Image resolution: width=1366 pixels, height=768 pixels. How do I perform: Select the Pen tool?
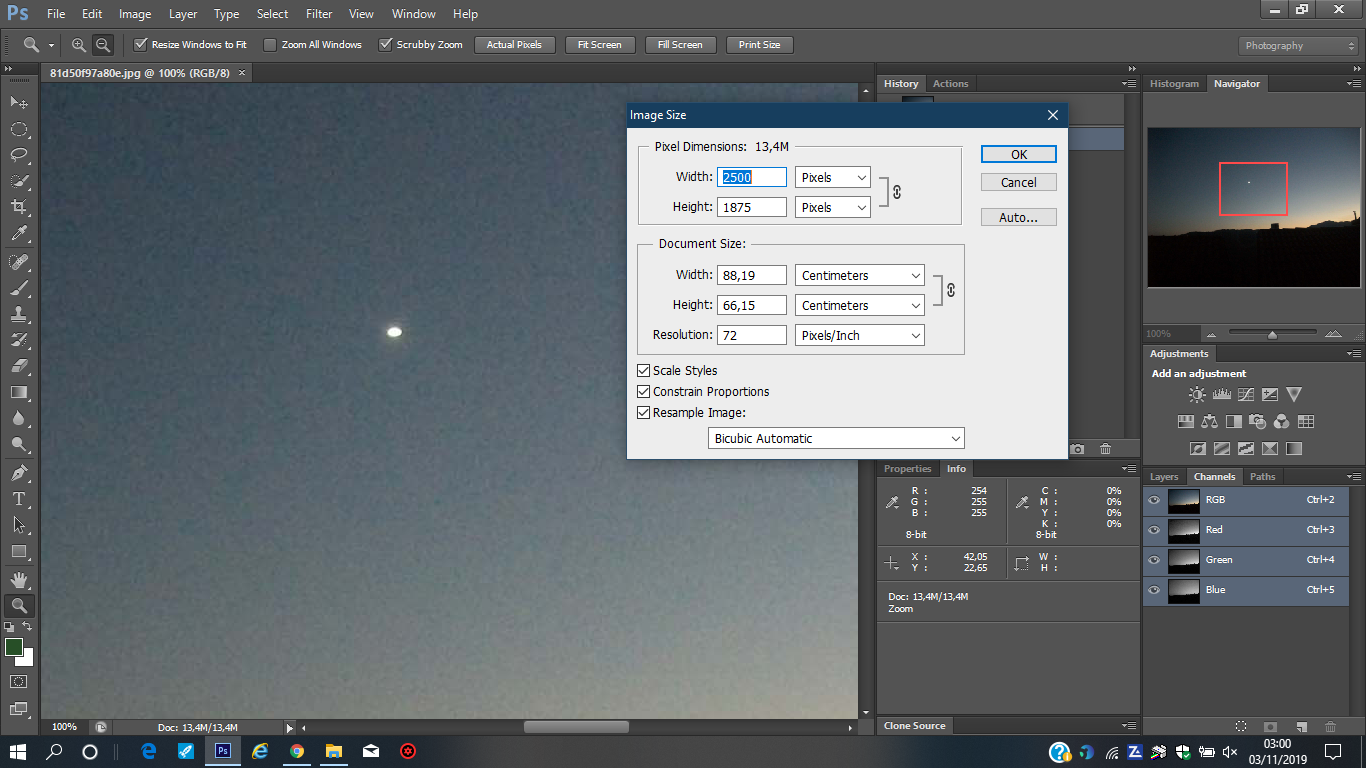click(18, 472)
